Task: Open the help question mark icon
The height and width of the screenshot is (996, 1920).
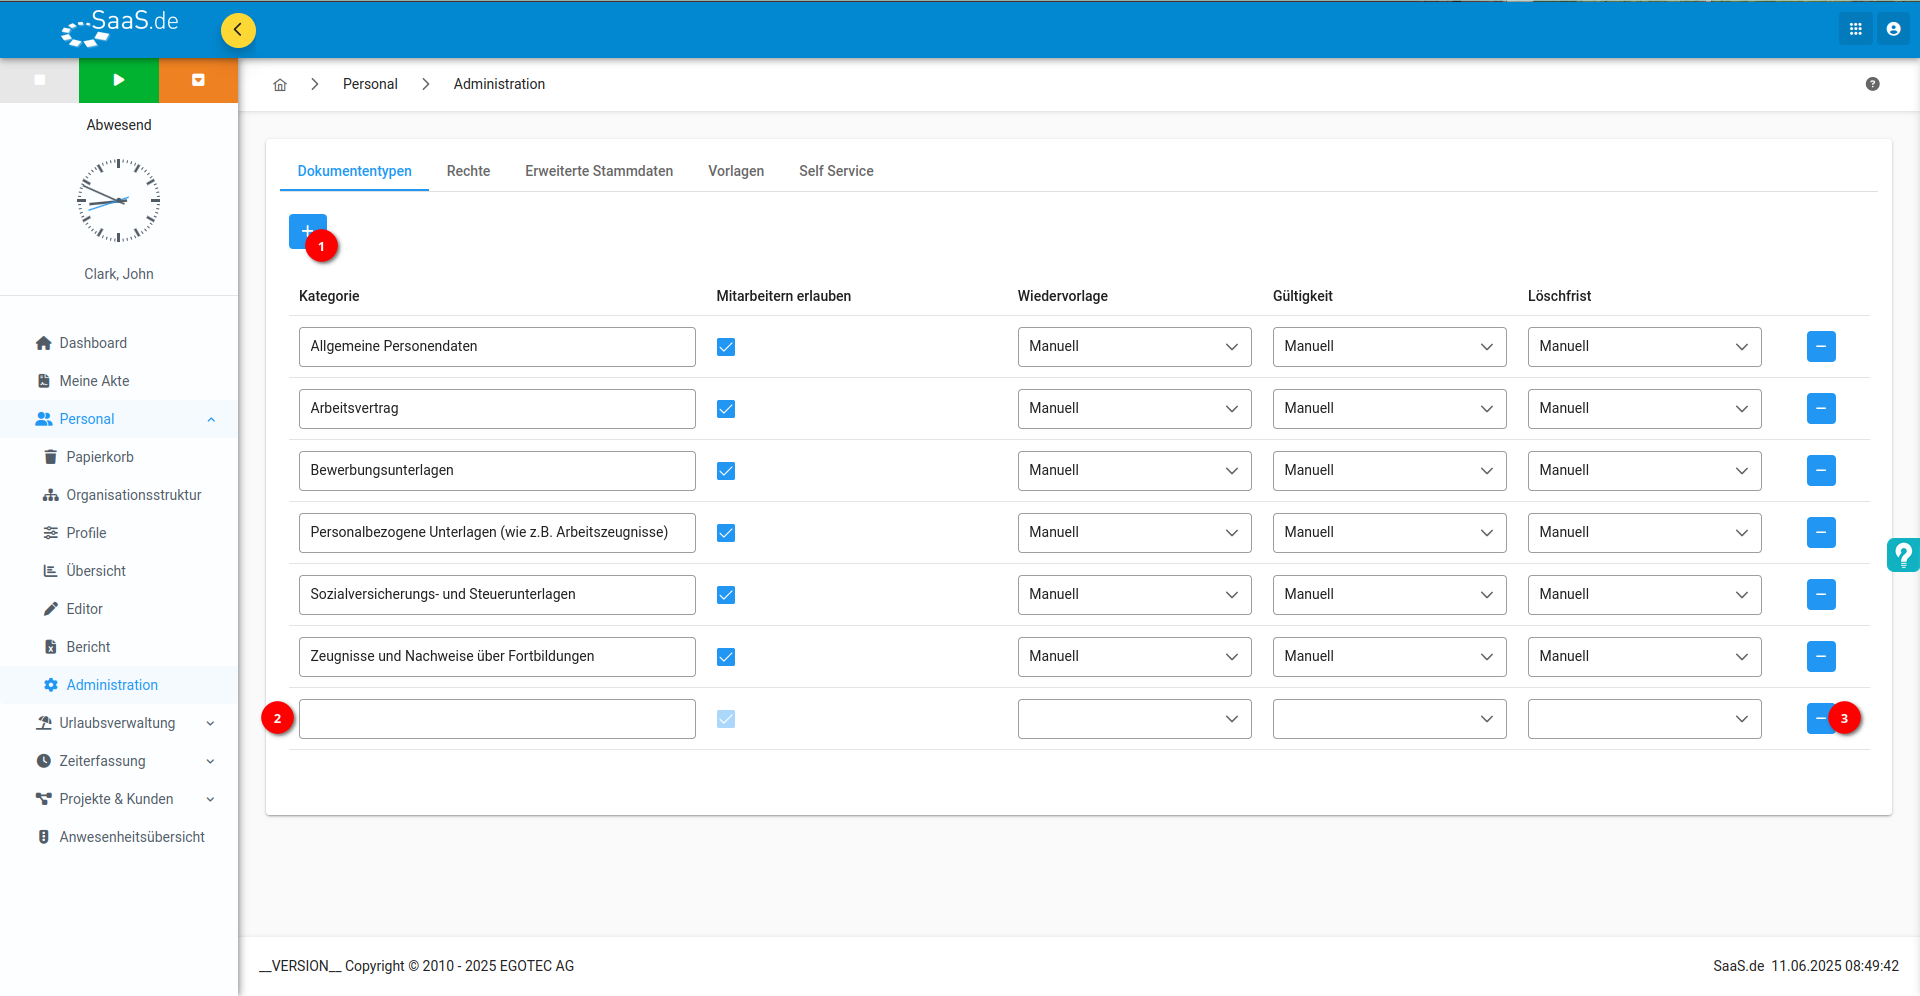Action: tap(1872, 84)
